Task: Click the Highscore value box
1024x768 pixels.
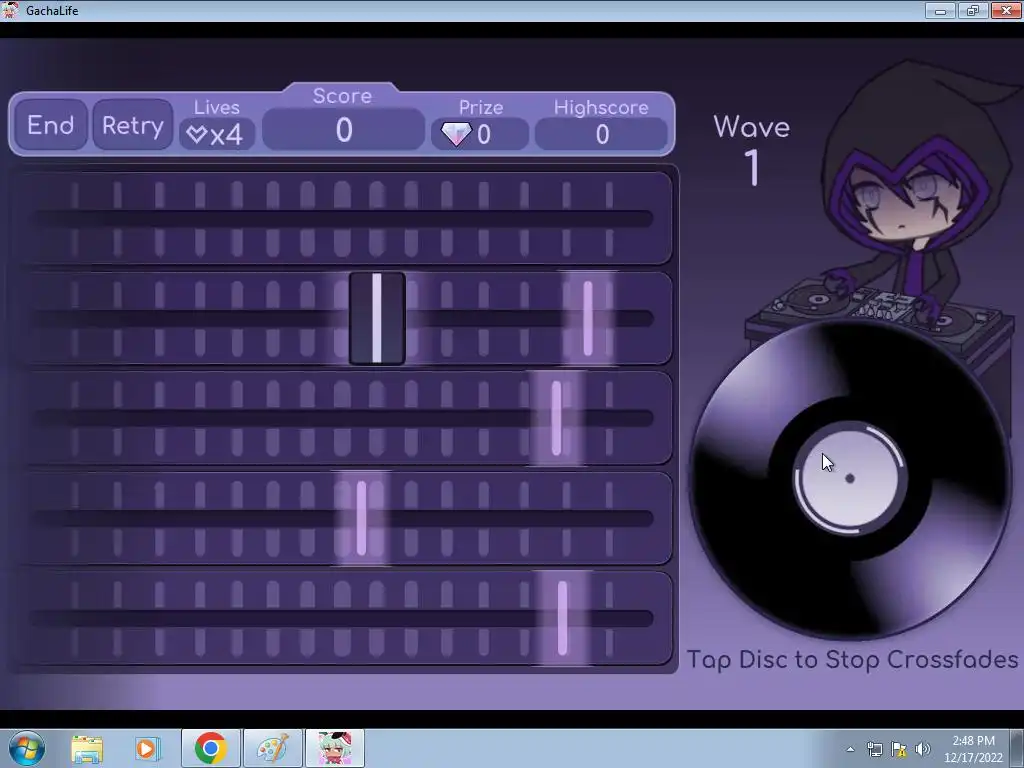Action: [x=601, y=135]
